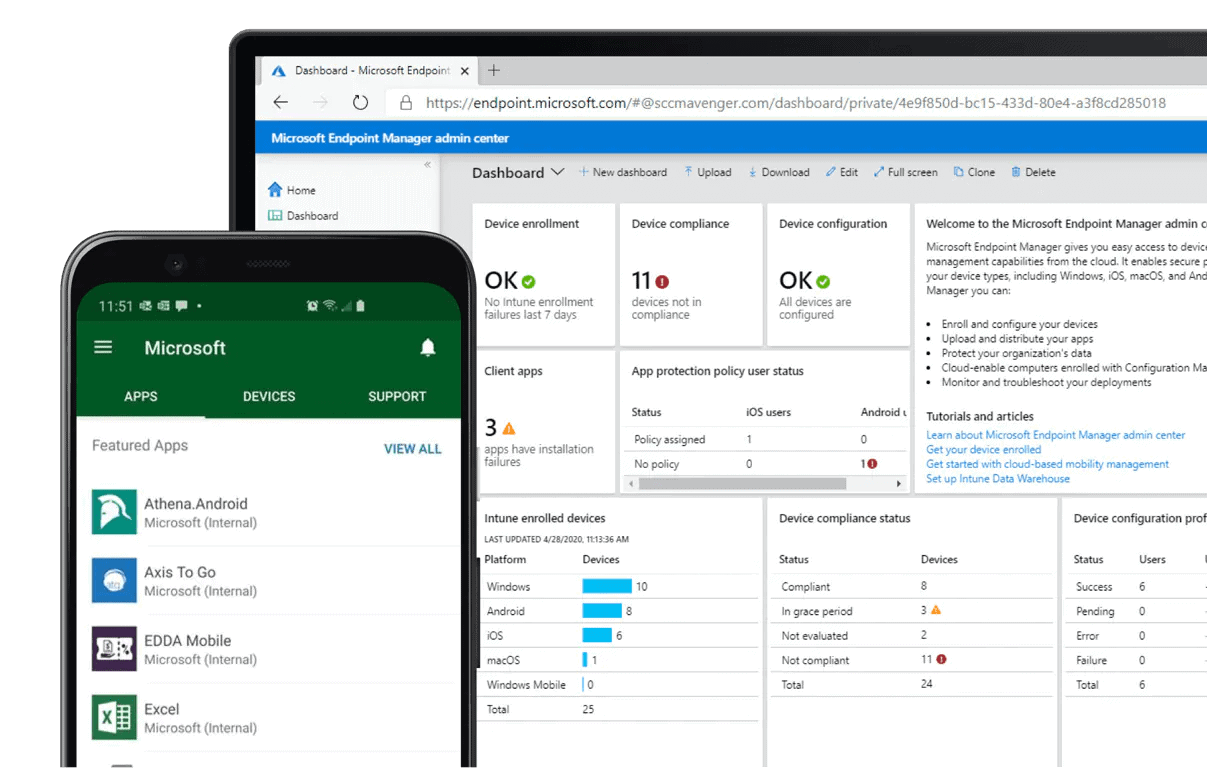Open Get started with cloud-based mobility management link
Screen dimensions: 1207x768
[1047, 464]
